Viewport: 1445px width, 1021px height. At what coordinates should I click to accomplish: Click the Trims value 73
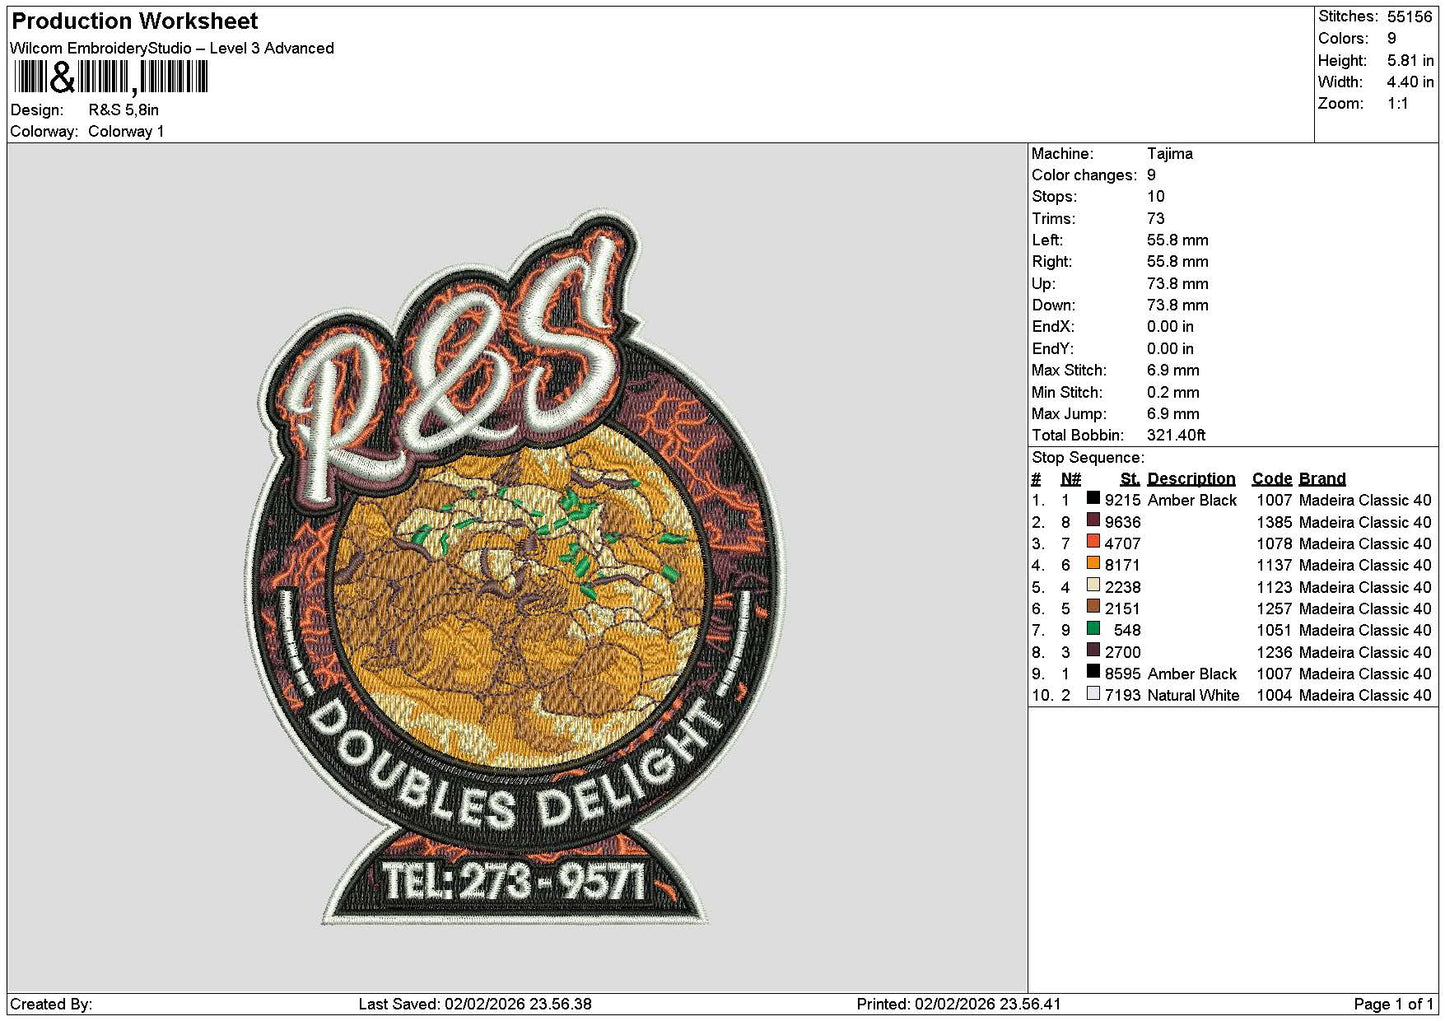1156,219
